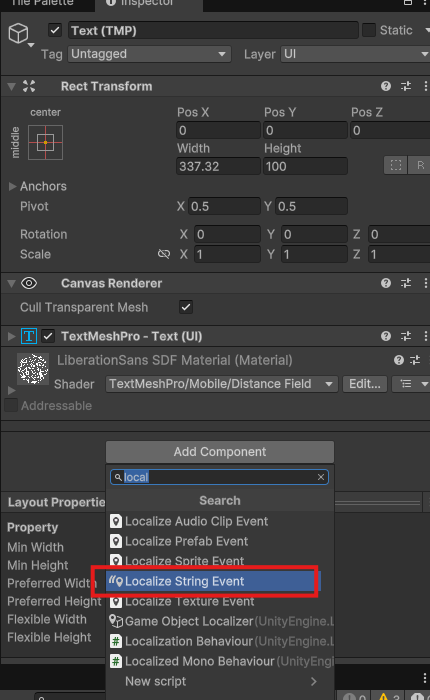Toggle the Addressable checkbox
430x700 pixels.
[x=11, y=405]
